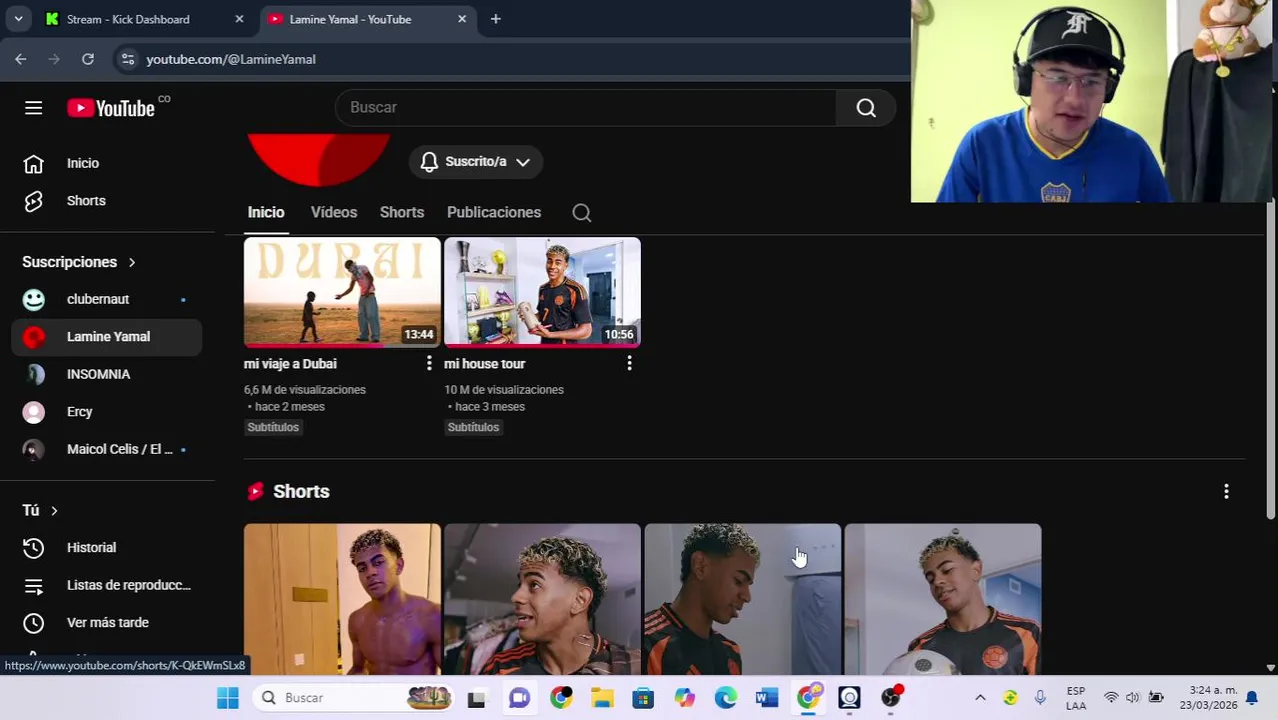The width and height of the screenshot is (1278, 720).
Task: Open the fourth Short with soccer ball
Action: pyautogui.click(x=942, y=599)
